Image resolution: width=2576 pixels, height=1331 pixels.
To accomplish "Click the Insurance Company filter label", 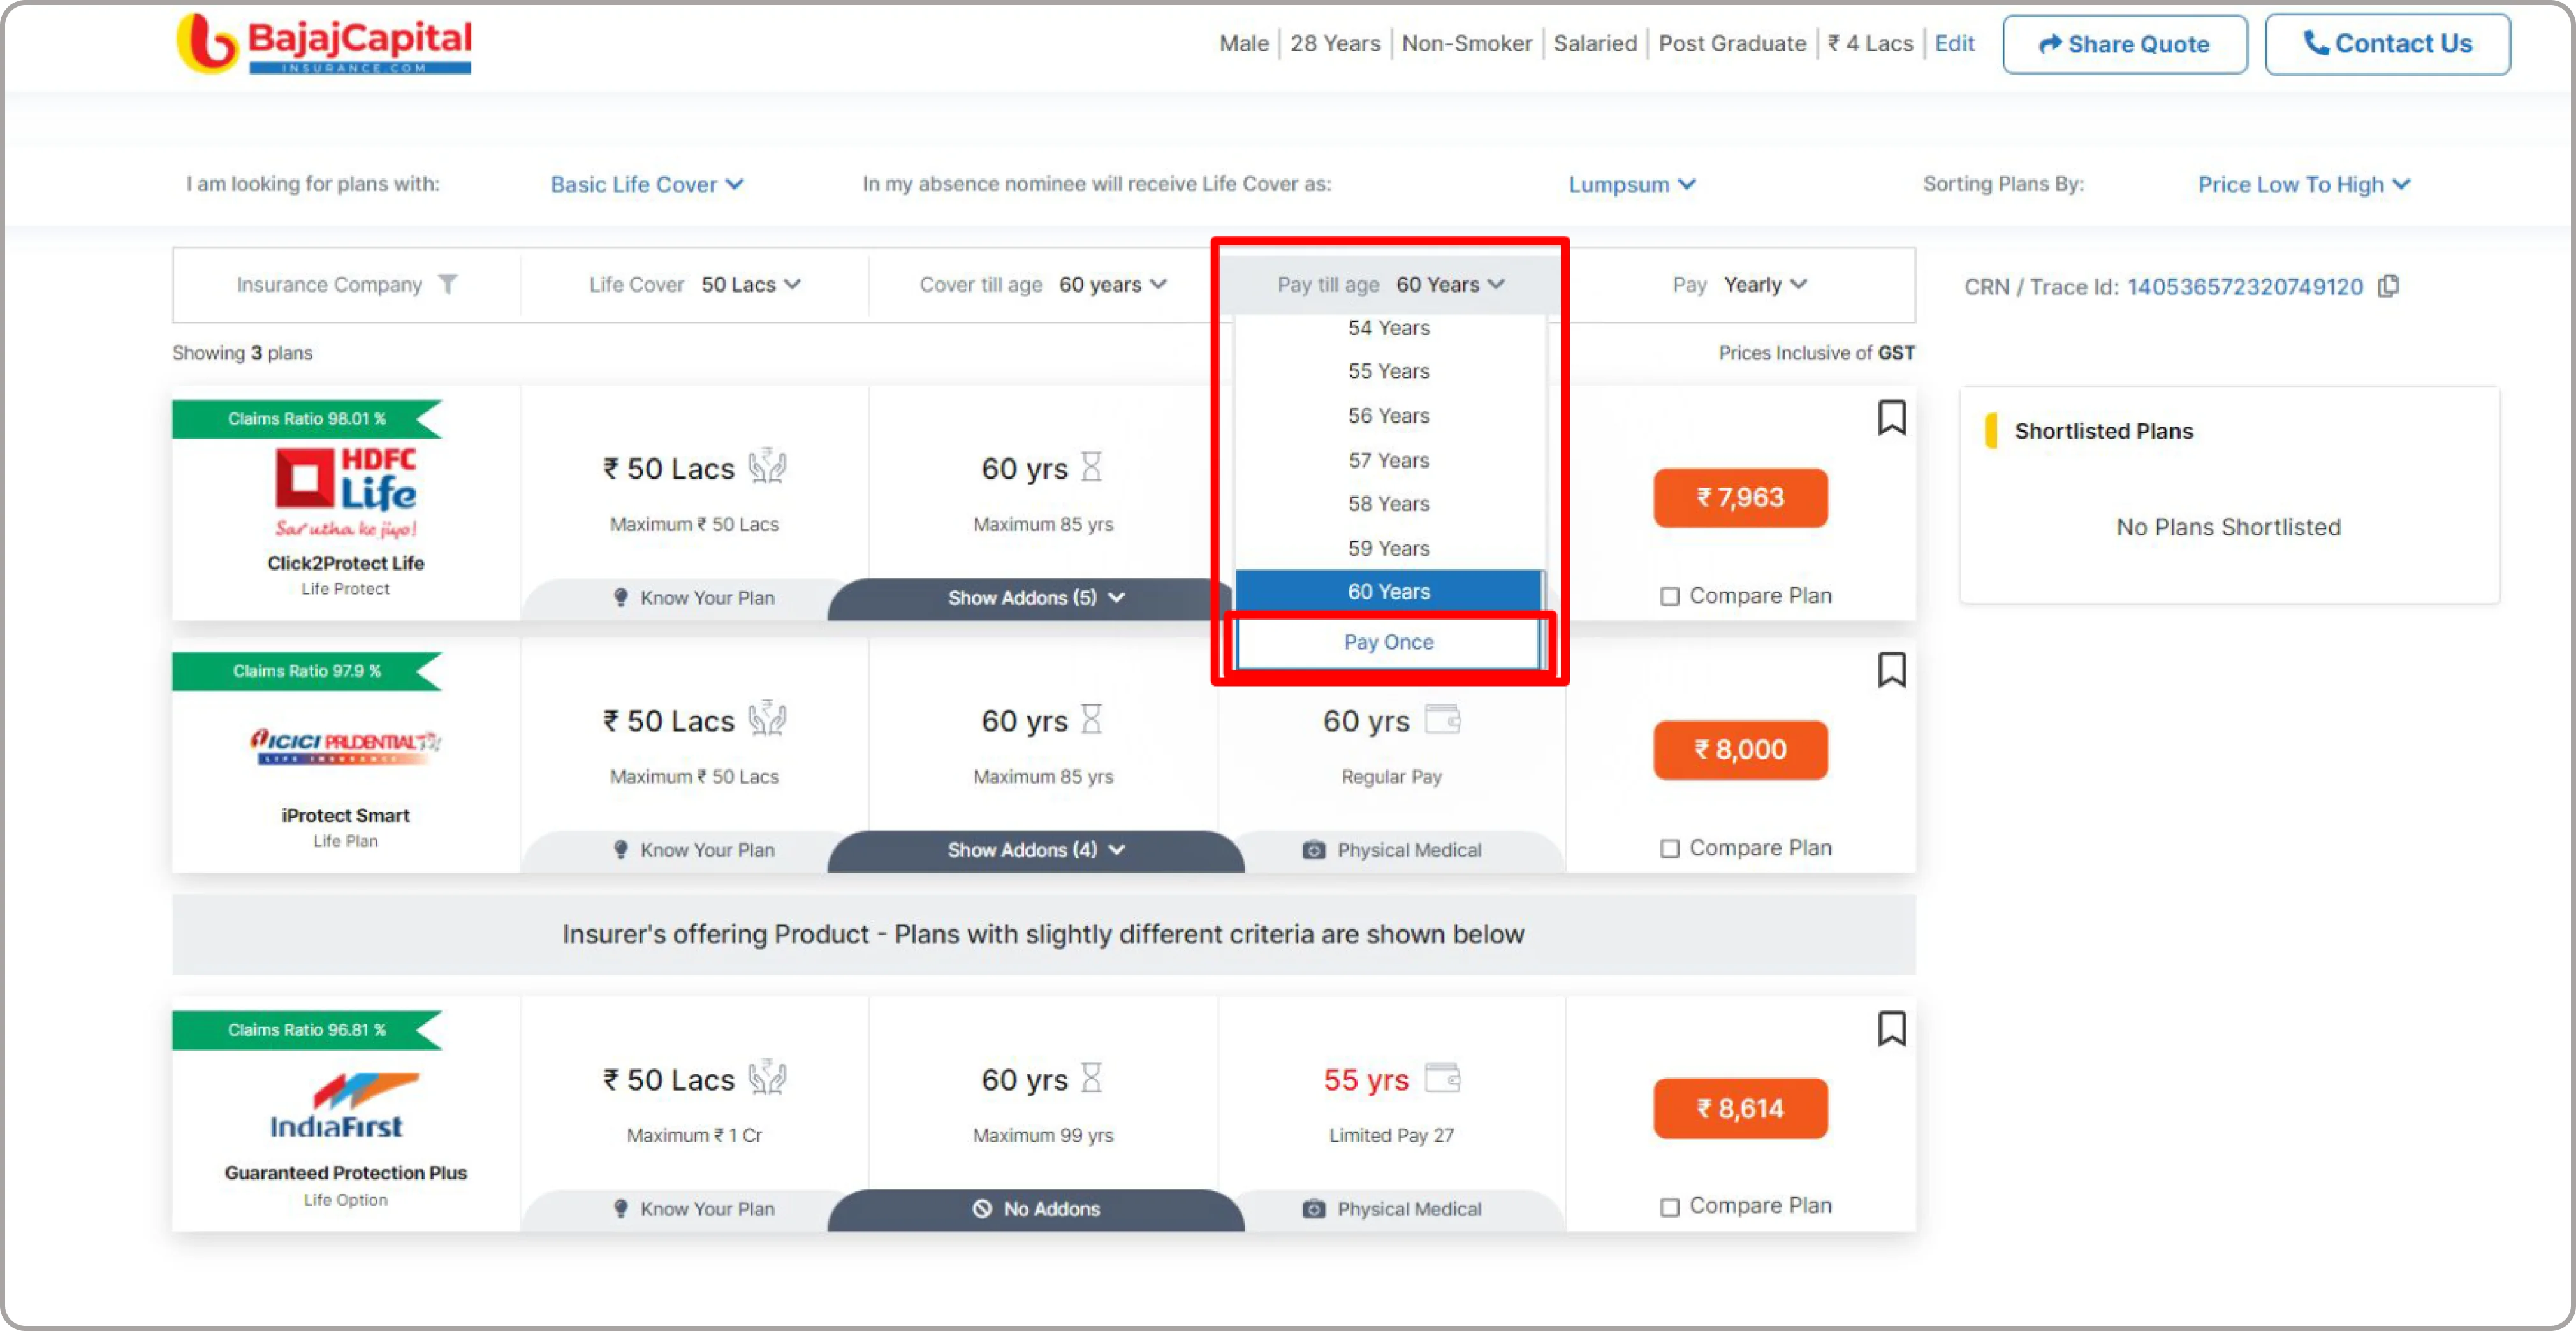I will click(329, 285).
